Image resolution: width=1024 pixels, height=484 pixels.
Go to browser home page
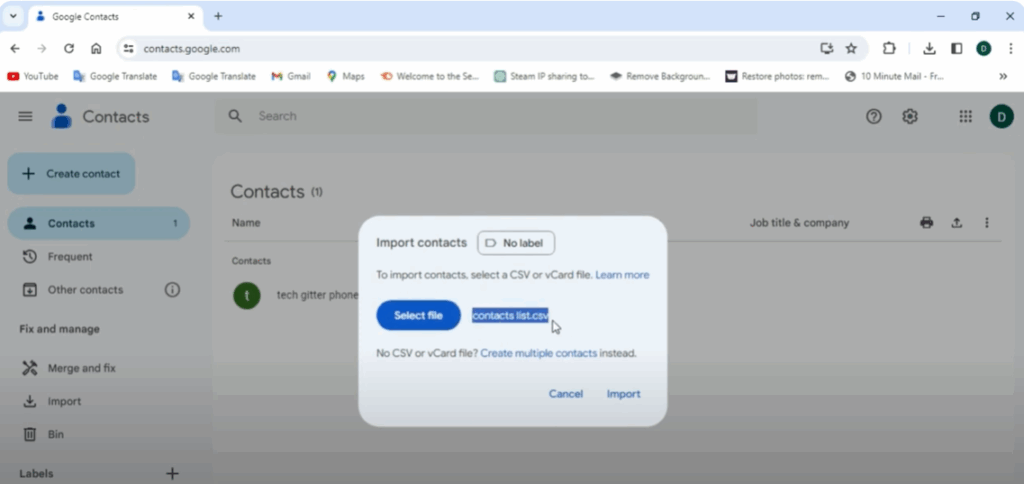[96, 48]
